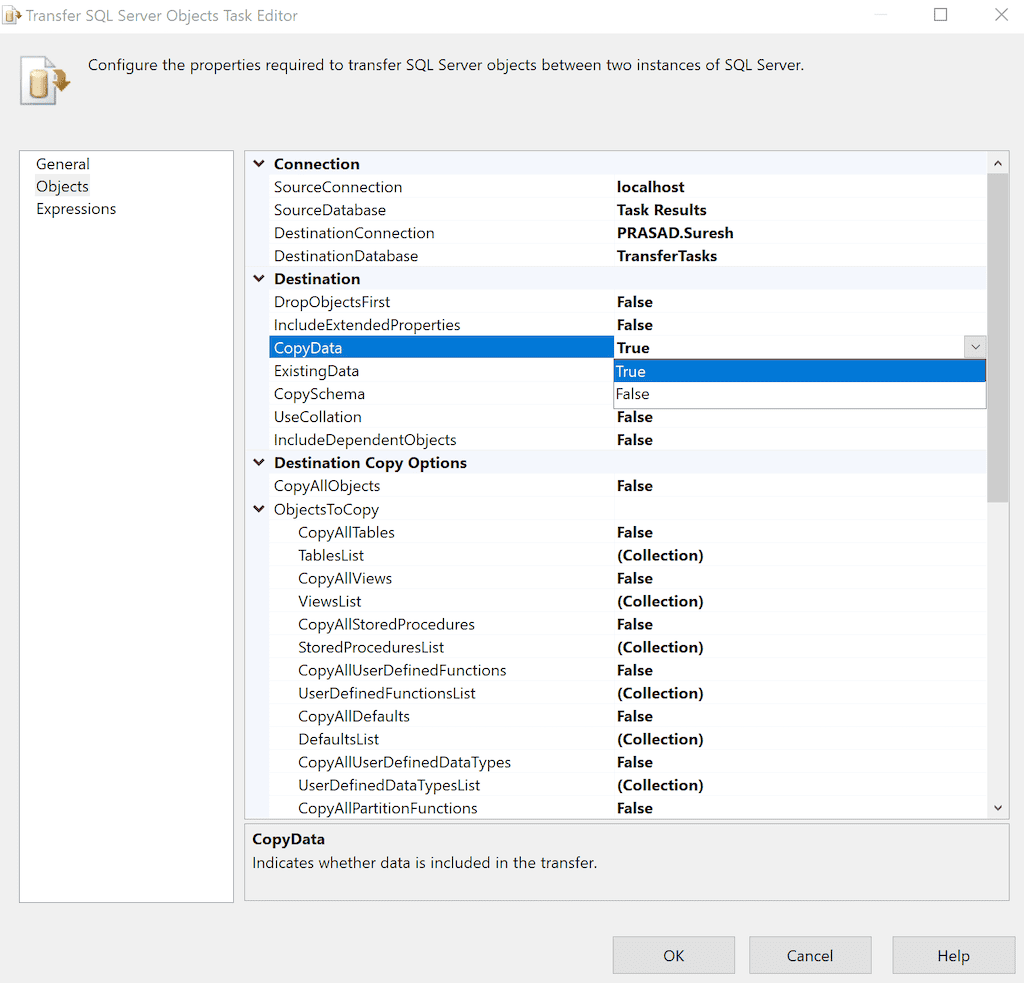Click the scroll down arrow of property grid

998,808
